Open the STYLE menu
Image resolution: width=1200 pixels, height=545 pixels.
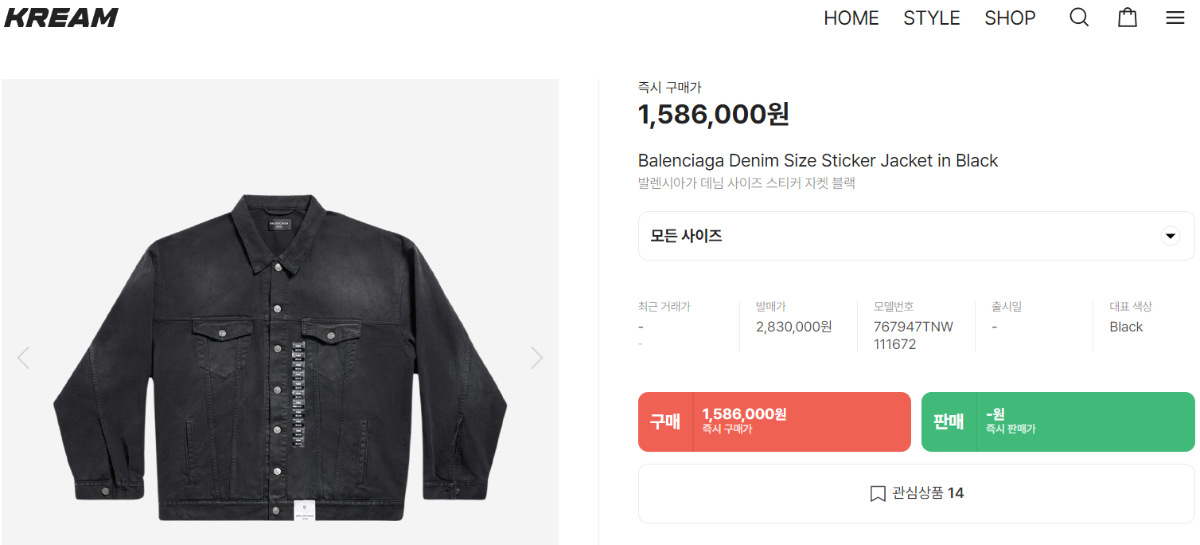[931, 18]
